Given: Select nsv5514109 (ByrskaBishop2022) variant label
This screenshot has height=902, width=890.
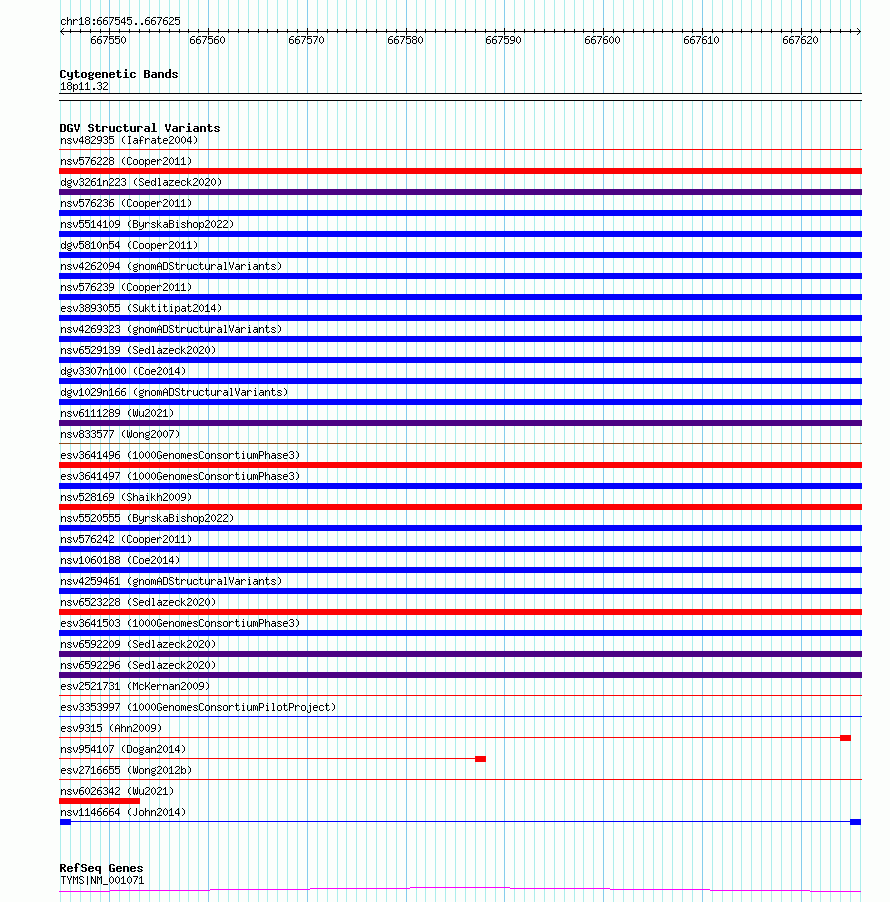Looking at the screenshot, I should click(x=147, y=224).
